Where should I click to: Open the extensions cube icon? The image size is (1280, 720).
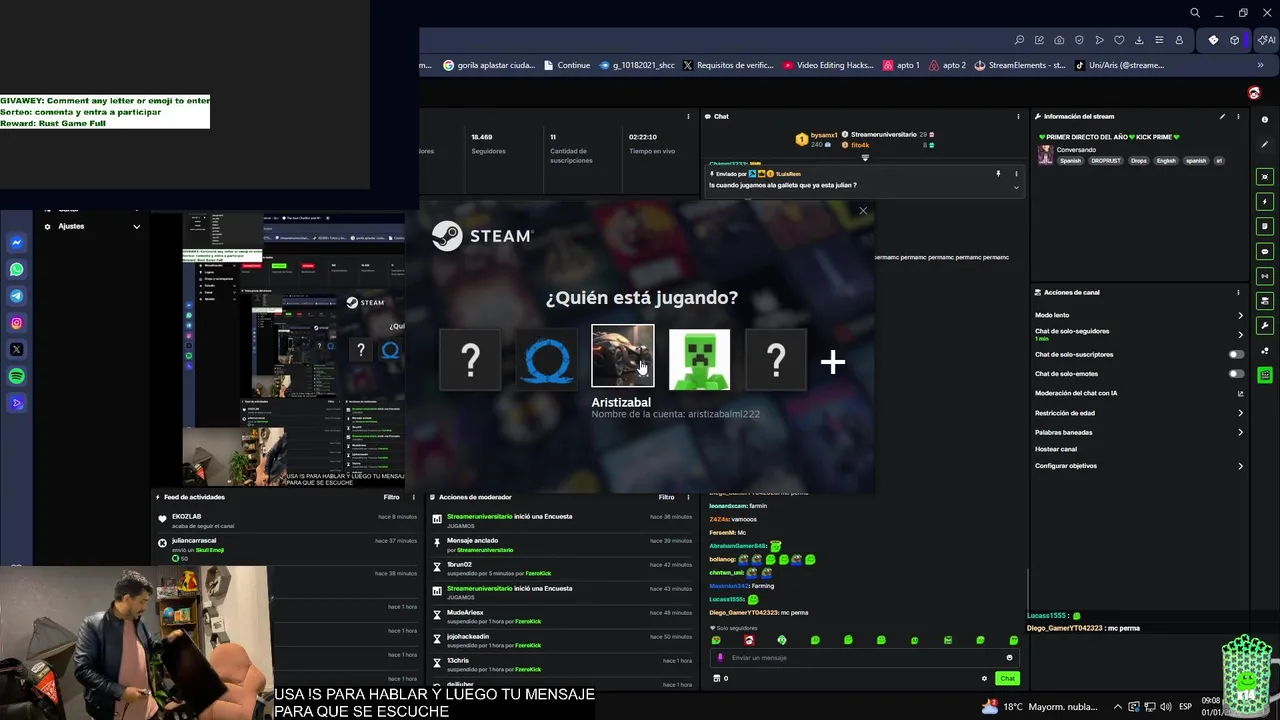(x=1235, y=40)
